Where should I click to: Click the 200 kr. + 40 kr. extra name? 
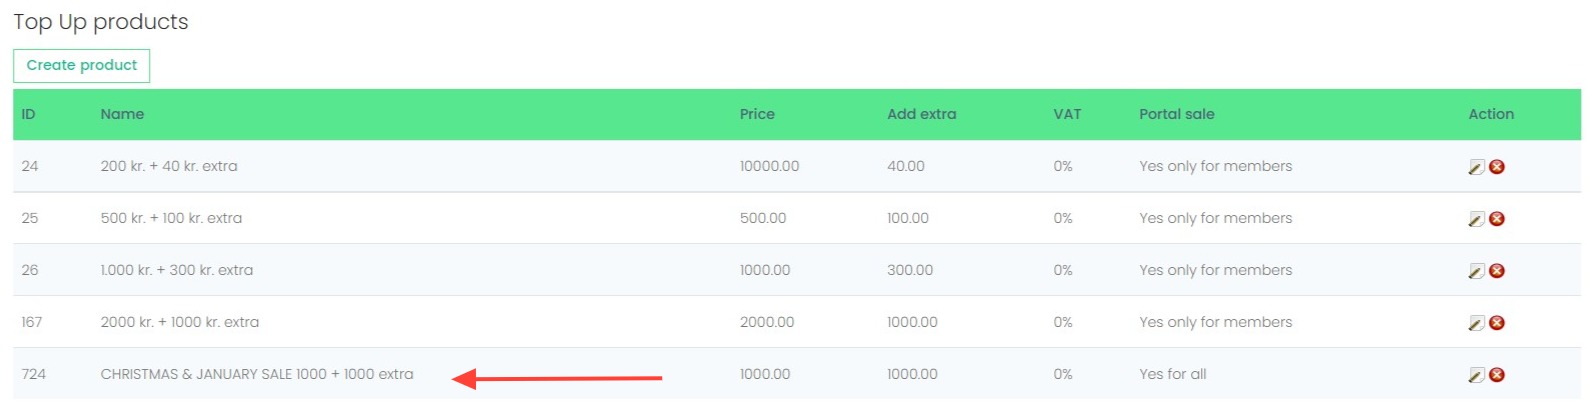[169, 166]
